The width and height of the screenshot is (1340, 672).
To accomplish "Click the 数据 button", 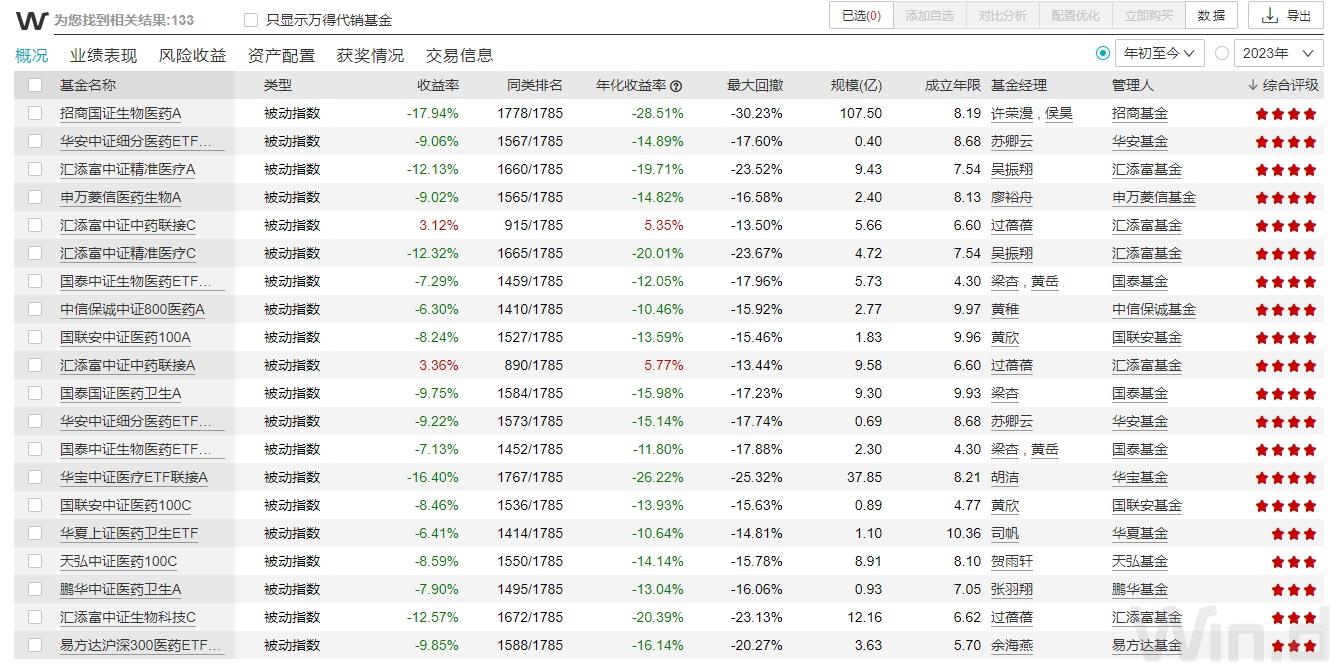I will [1211, 16].
